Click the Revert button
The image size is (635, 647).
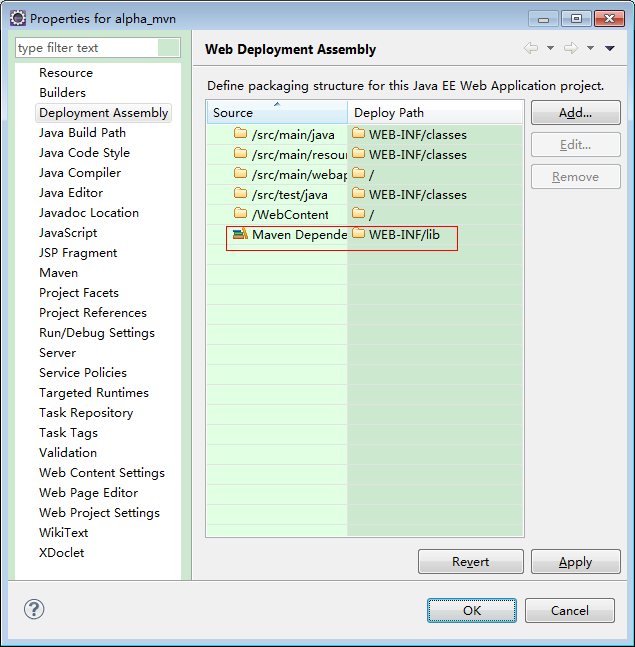(x=471, y=562)
